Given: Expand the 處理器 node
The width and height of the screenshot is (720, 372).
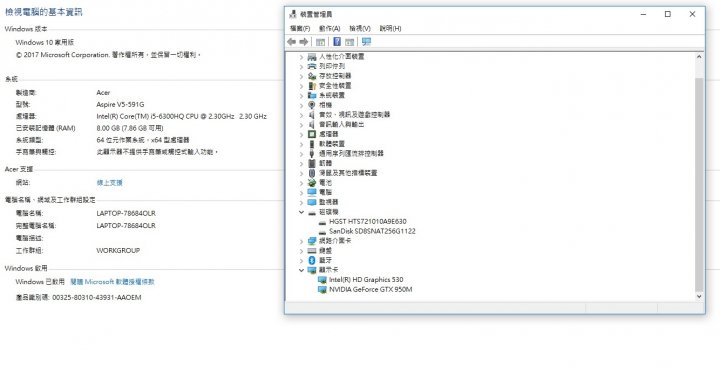Looking at the screenshot, I should pos(301,134).
